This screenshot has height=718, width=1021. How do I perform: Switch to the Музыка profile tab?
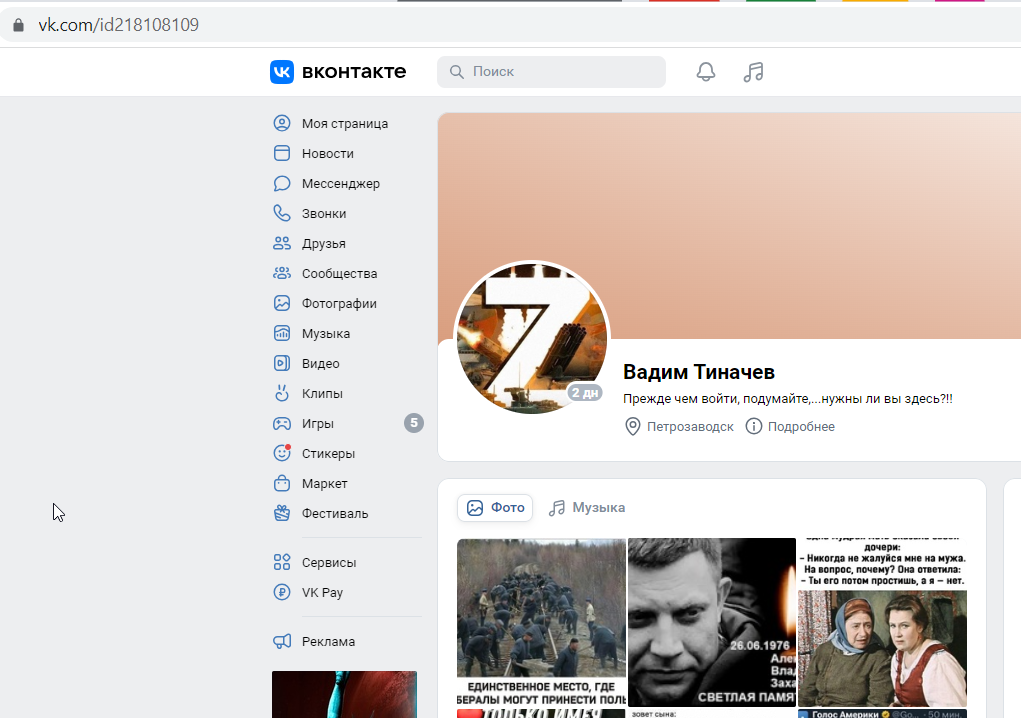(587, 508)
